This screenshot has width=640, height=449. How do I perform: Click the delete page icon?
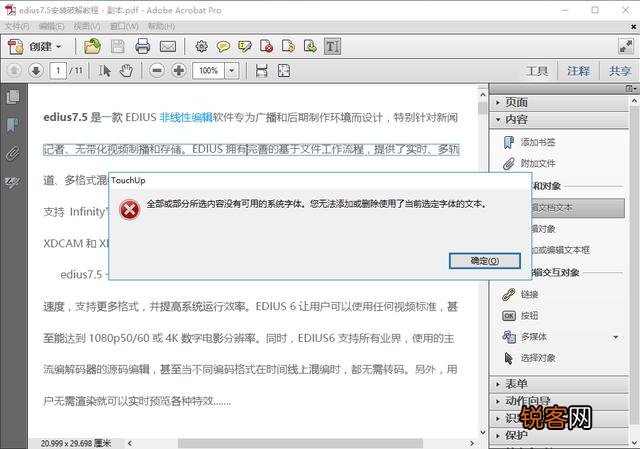pyautogui.click(x=266, y=47)
